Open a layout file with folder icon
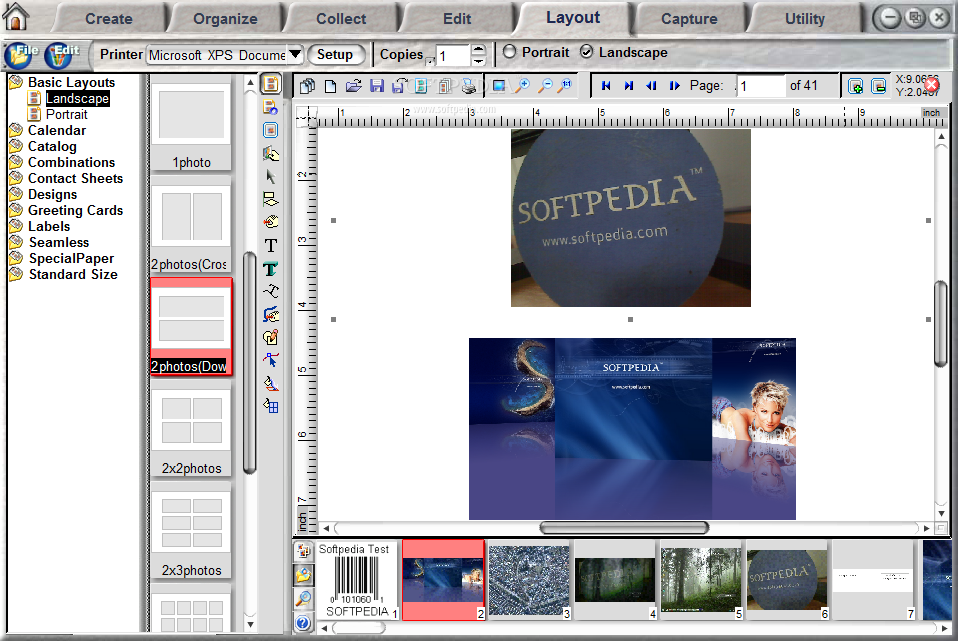The height and width of the screenshot is (641, 958). (353, 86)
